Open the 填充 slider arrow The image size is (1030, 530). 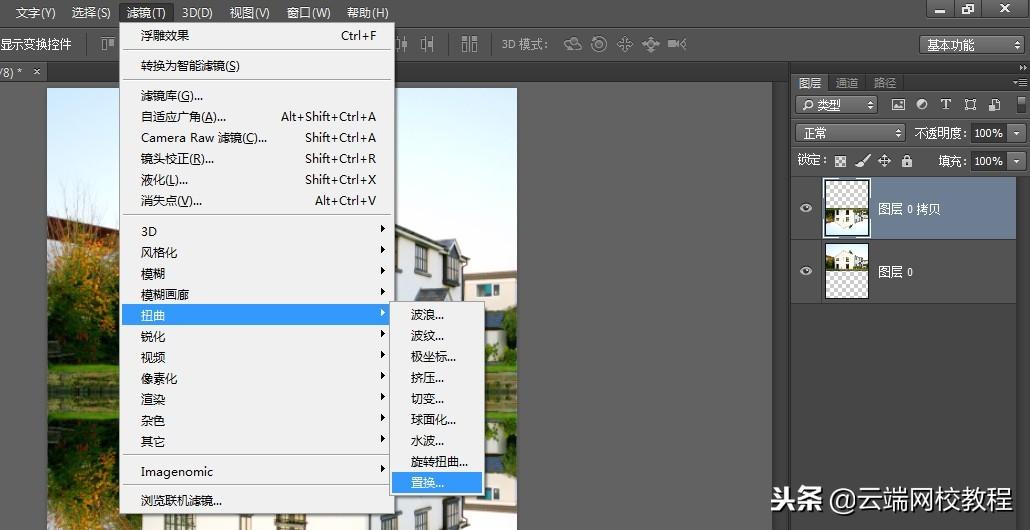pyautogui.click(x=1017, y=161)
